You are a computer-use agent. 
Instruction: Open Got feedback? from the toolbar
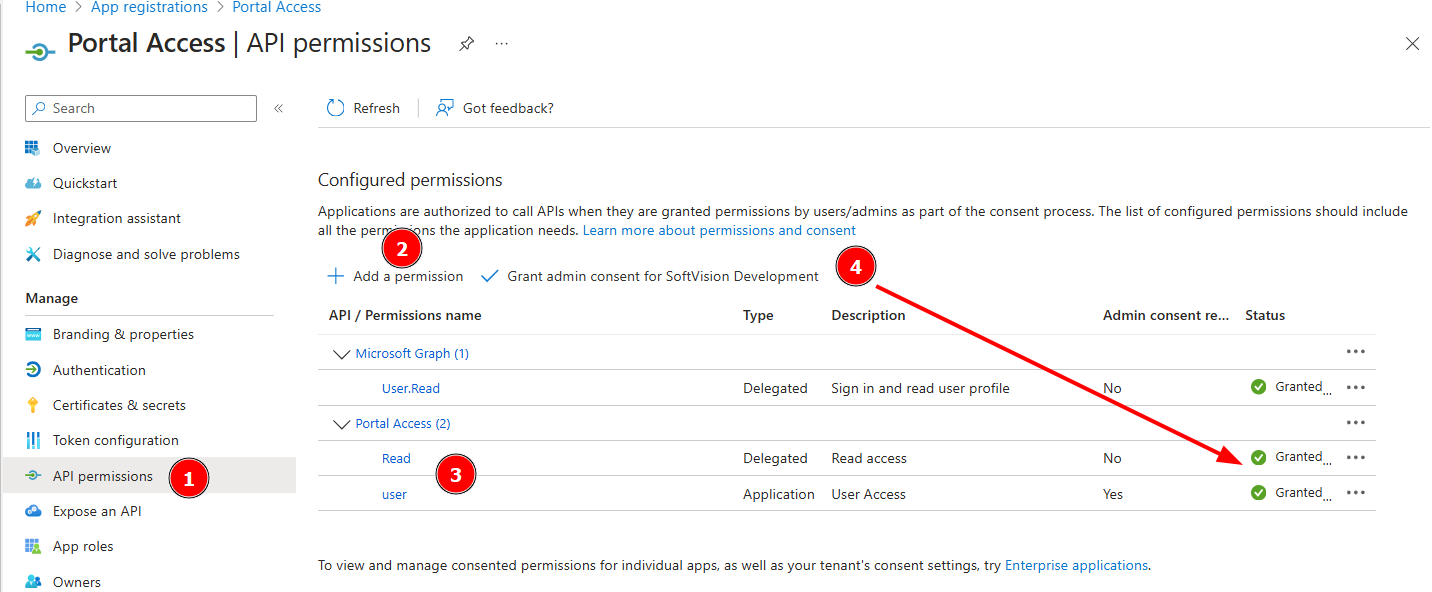click(x=495, y=108)
